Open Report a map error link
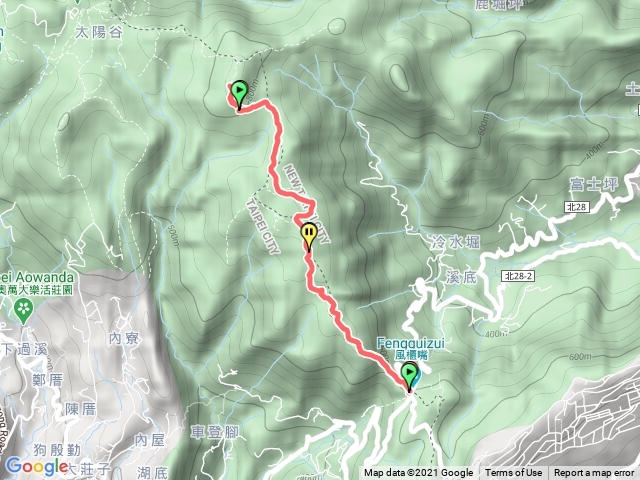Viewport: 640px width, 480px height. [594, 473]
